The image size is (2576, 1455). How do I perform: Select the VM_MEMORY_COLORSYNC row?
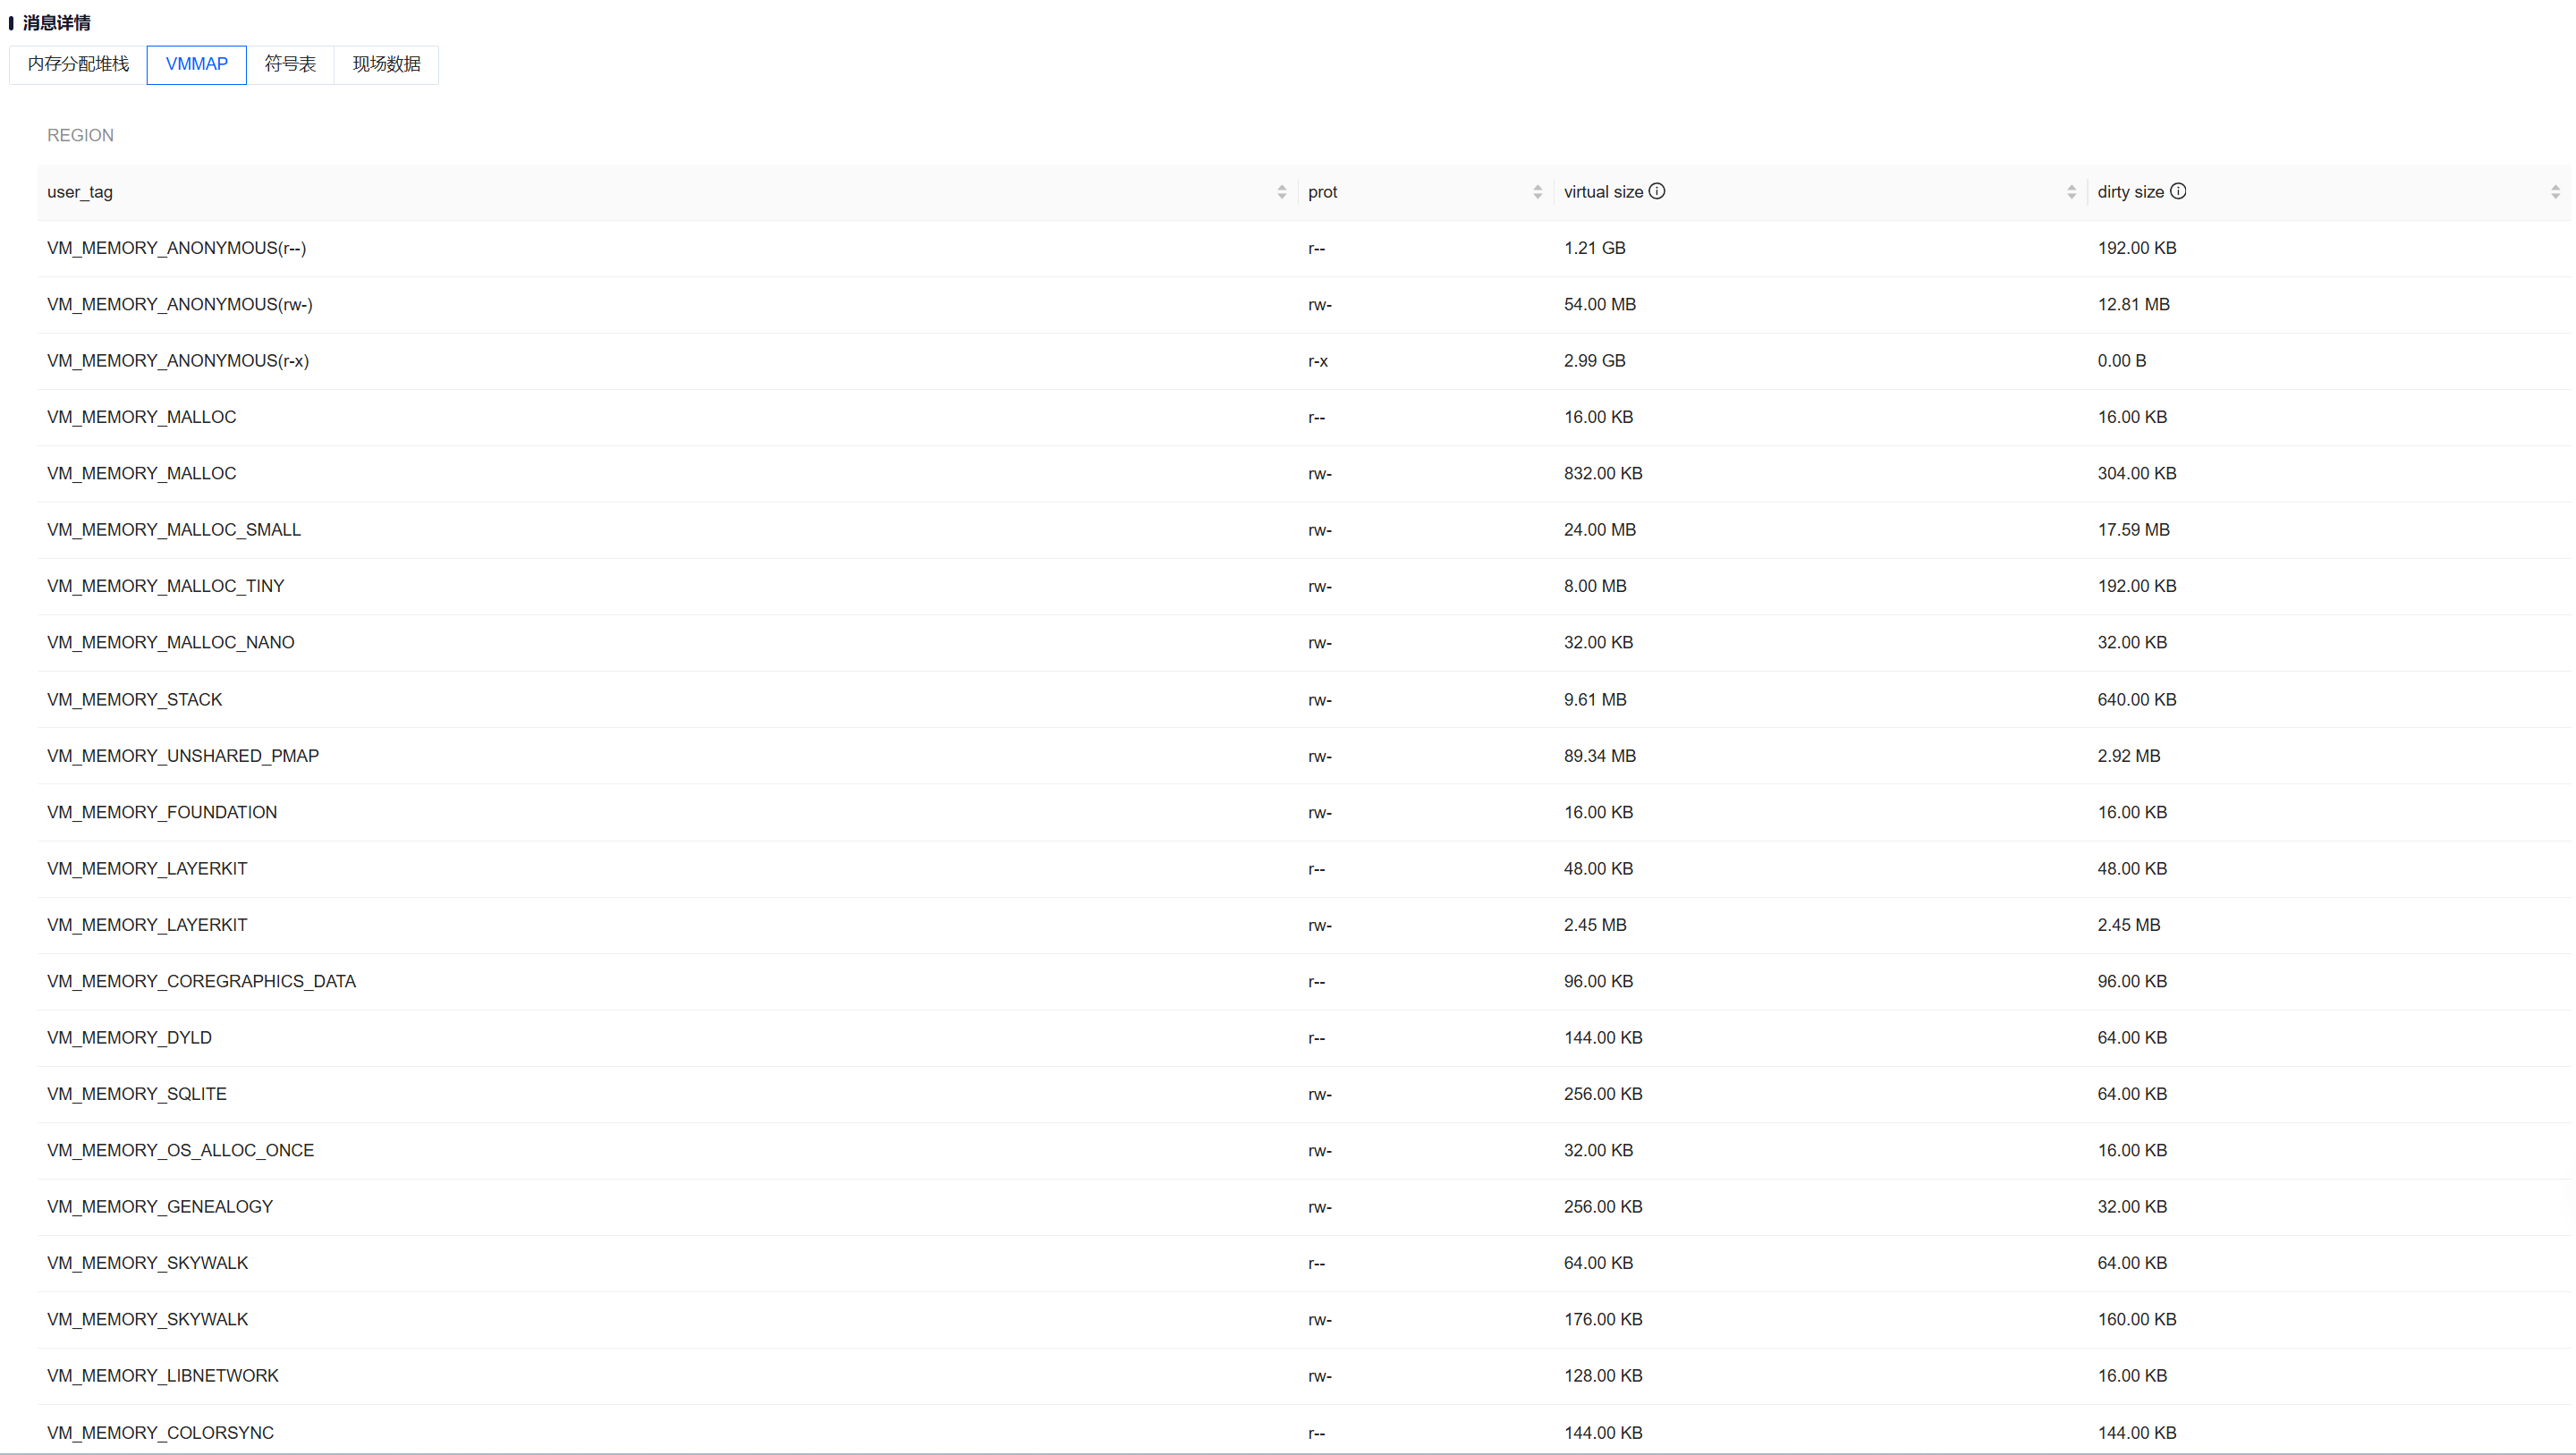point(160,1432)
